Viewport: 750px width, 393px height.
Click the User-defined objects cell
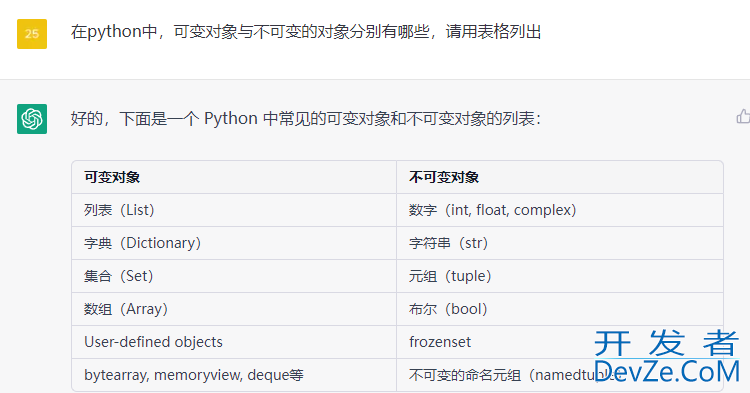tap(234, 342)
